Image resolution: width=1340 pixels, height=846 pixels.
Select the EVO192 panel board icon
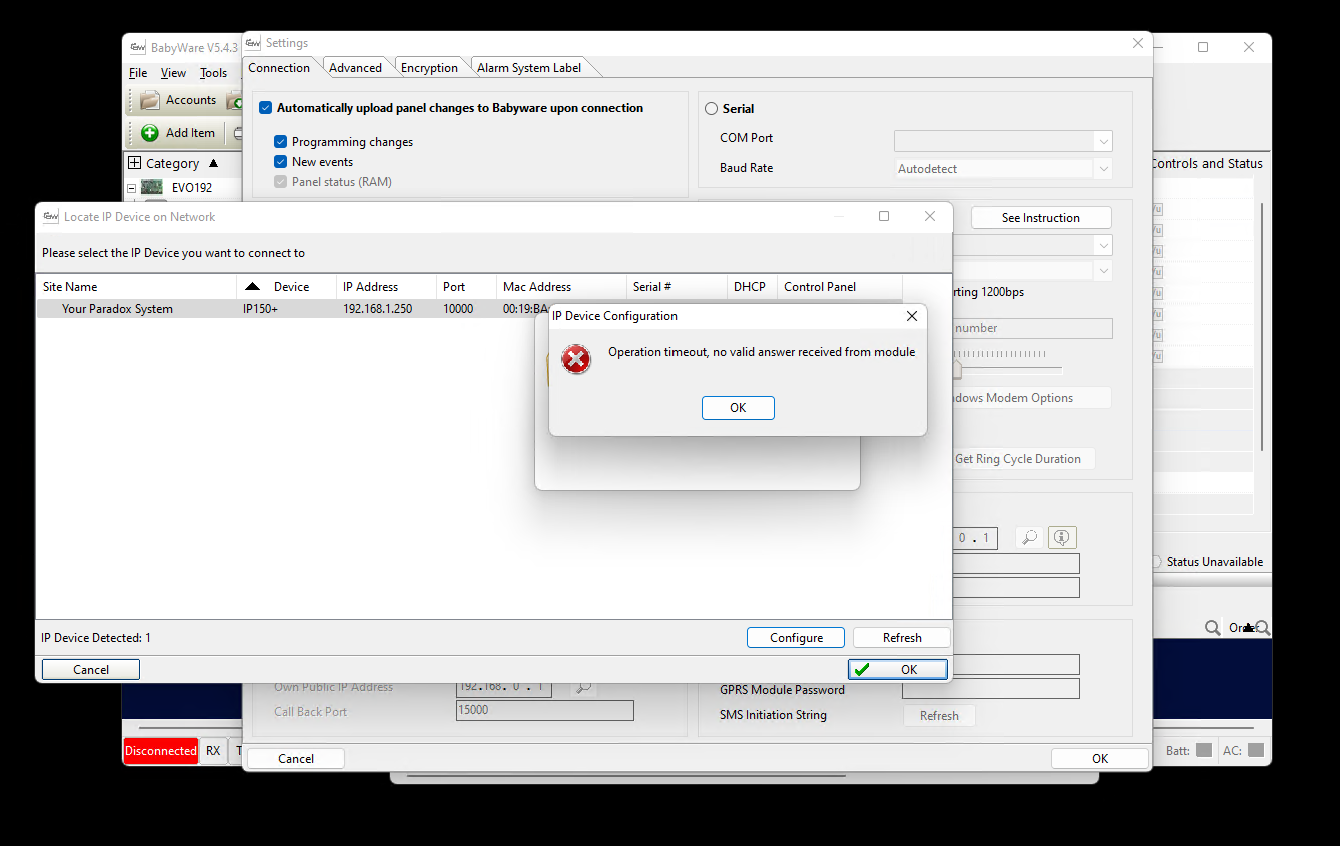tap(150, 187)
